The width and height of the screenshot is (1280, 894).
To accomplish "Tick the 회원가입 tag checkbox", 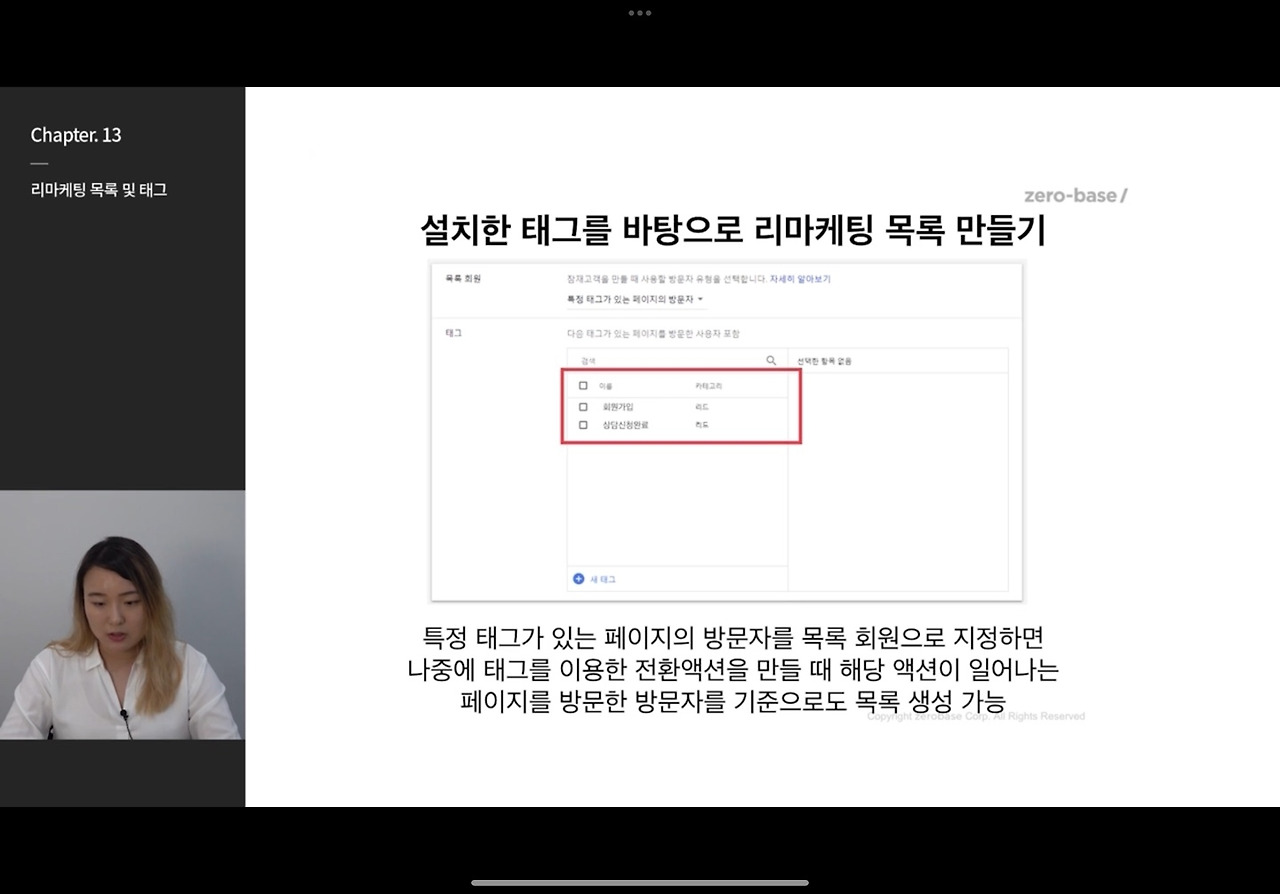I will coord(583,407).
